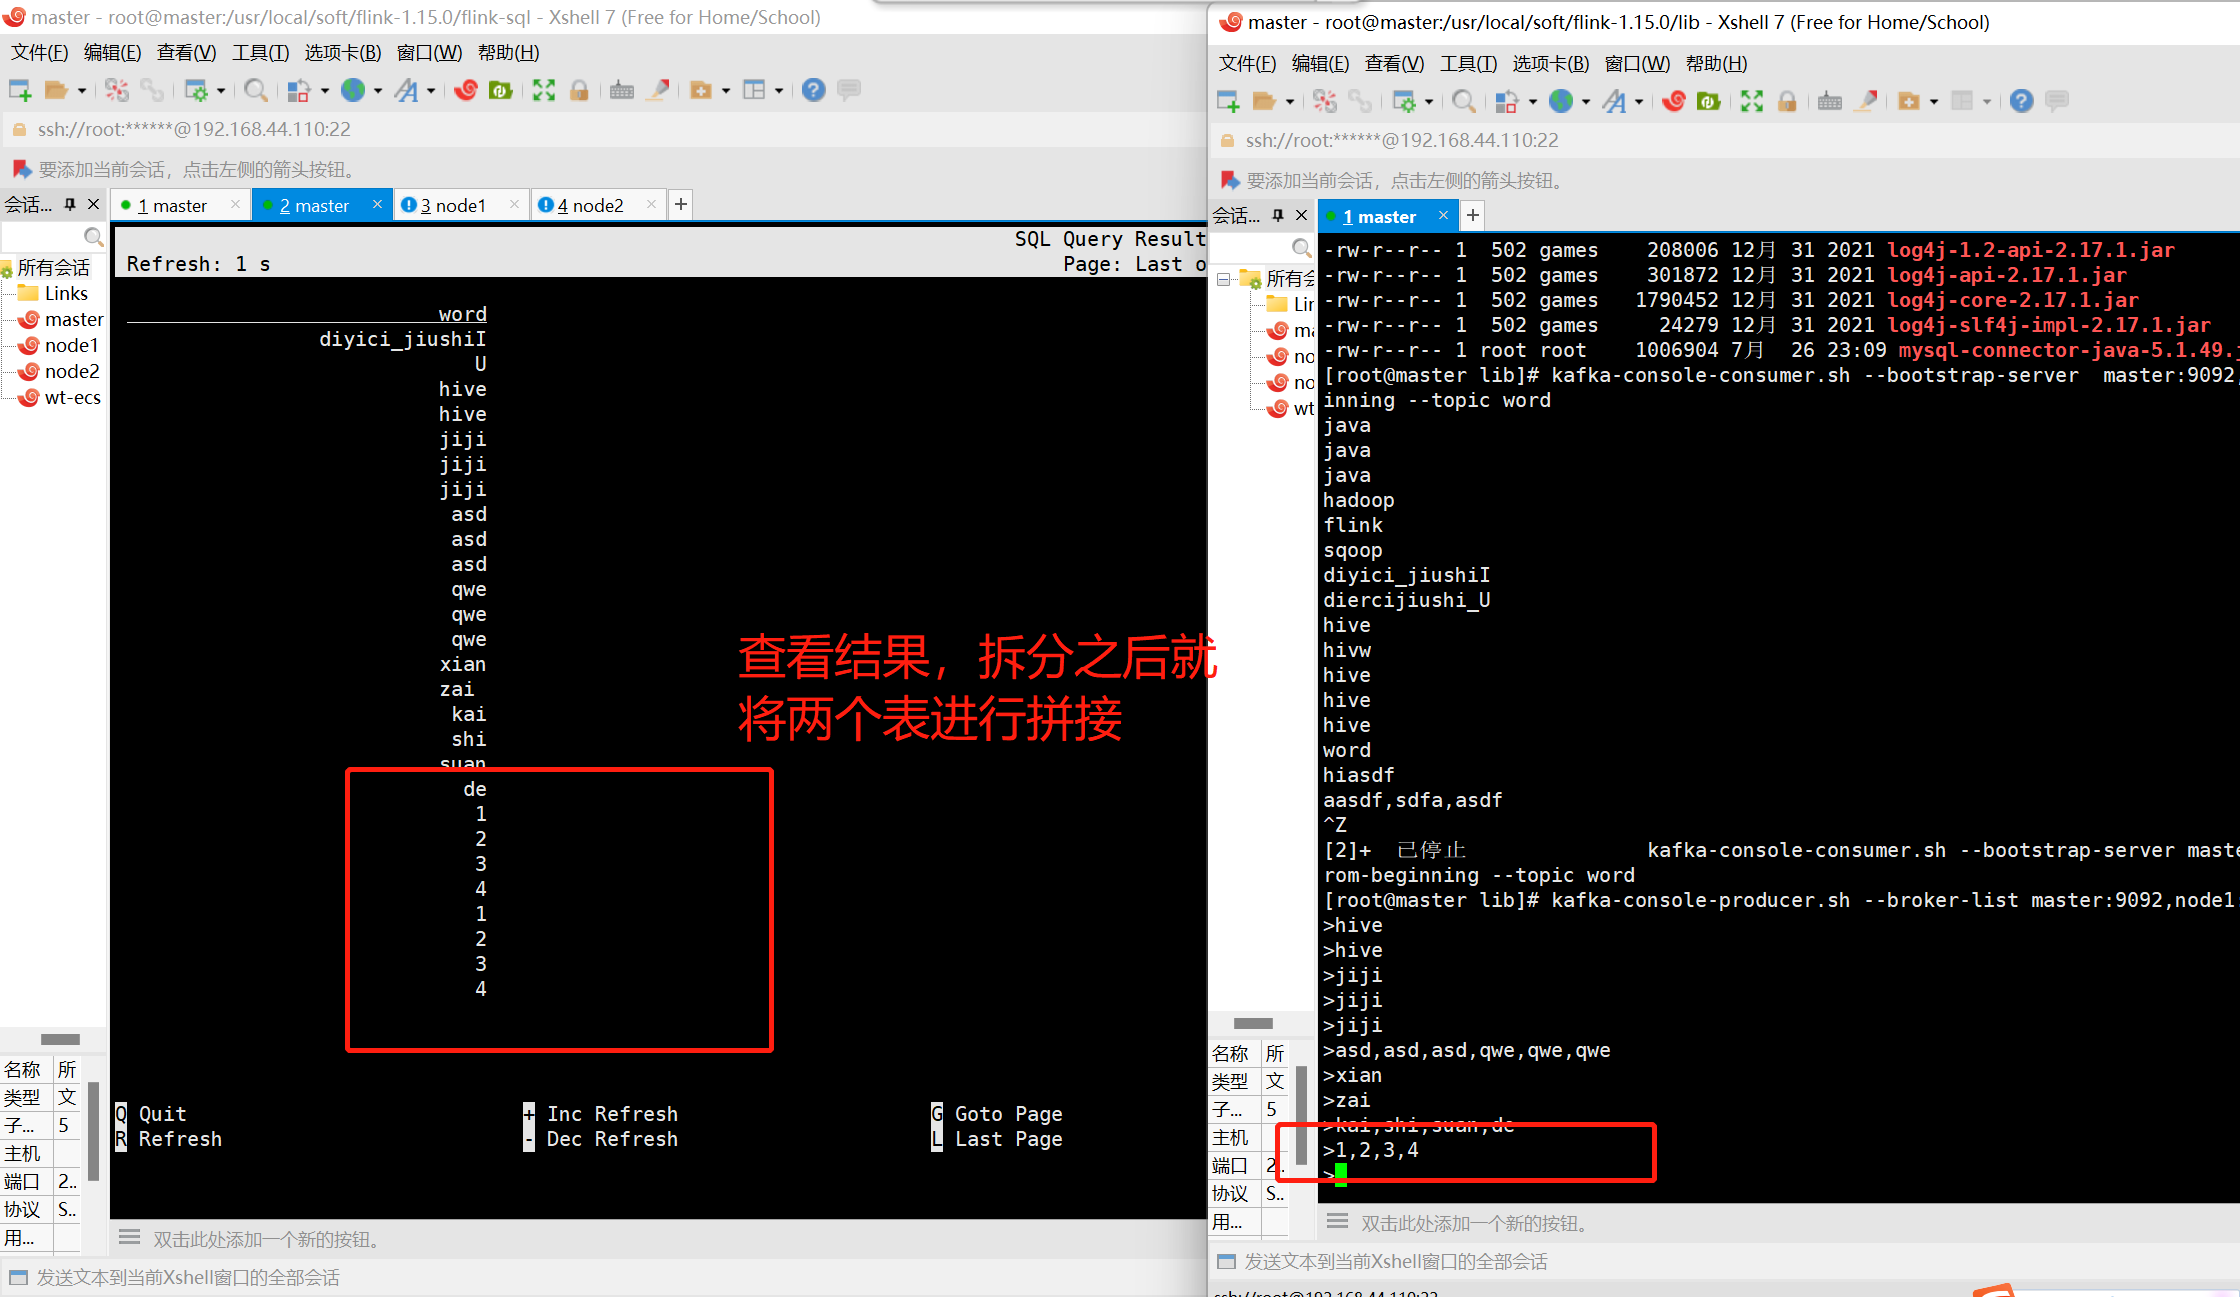This screenshot has width=2240, height=1297.
Task: Close the session manager panel in left window
Action: (94, 205)
